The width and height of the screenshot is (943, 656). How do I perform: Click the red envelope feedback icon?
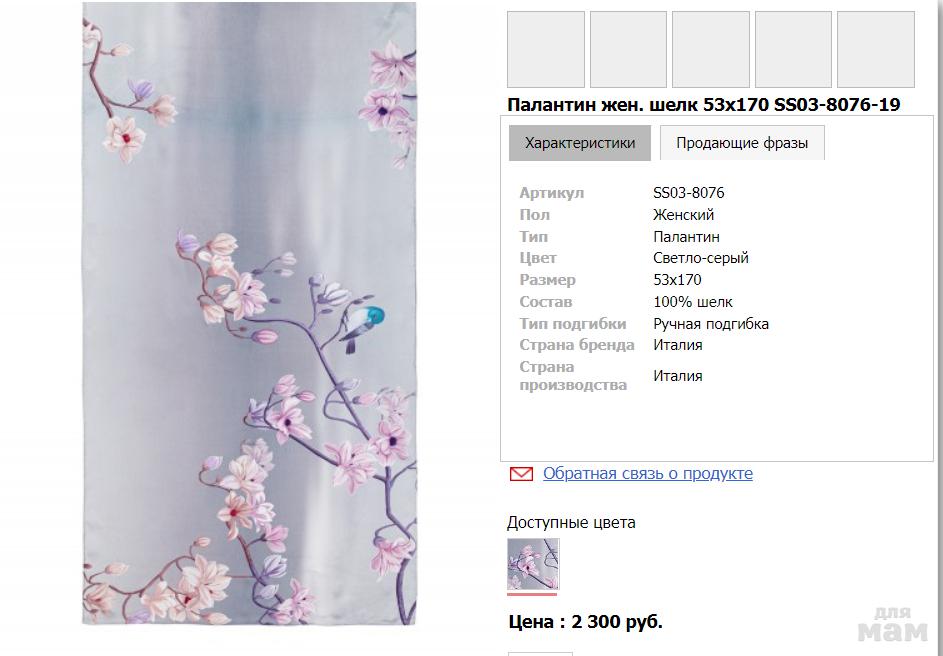[521, 474]
